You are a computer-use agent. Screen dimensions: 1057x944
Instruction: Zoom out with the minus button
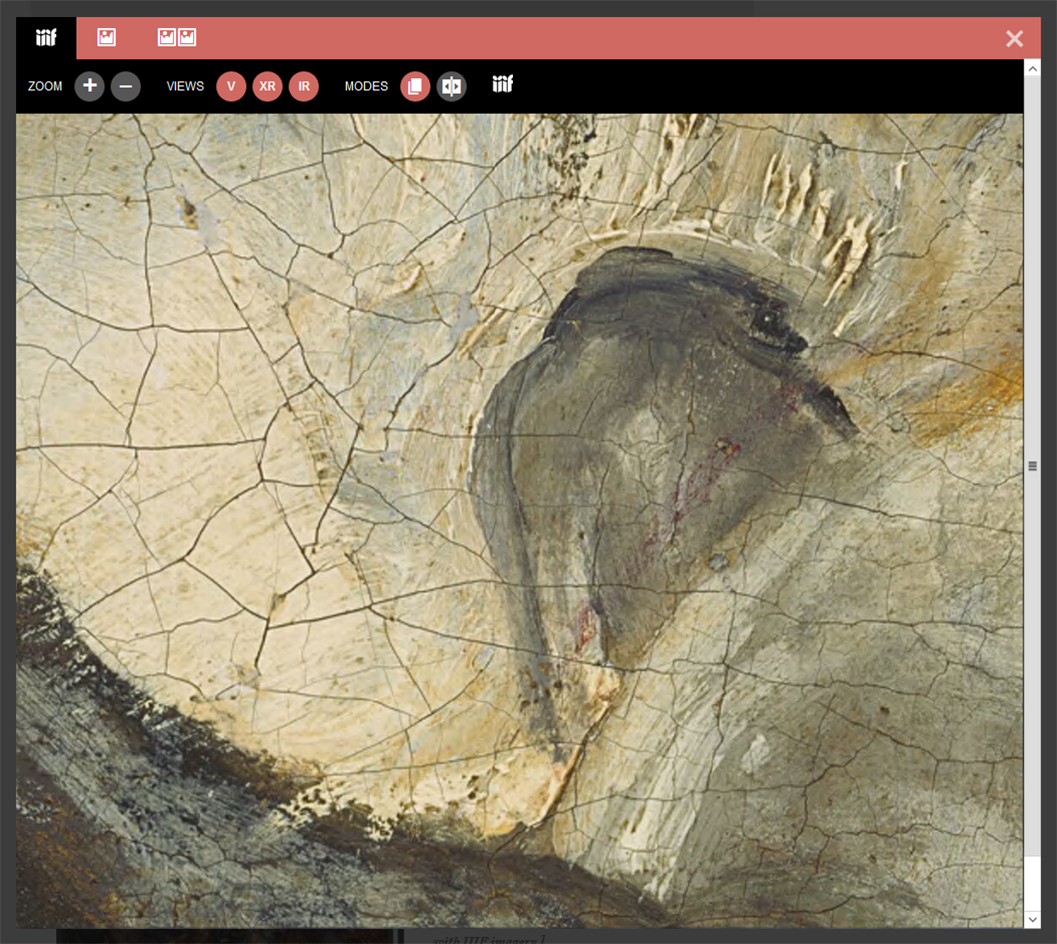125,86
